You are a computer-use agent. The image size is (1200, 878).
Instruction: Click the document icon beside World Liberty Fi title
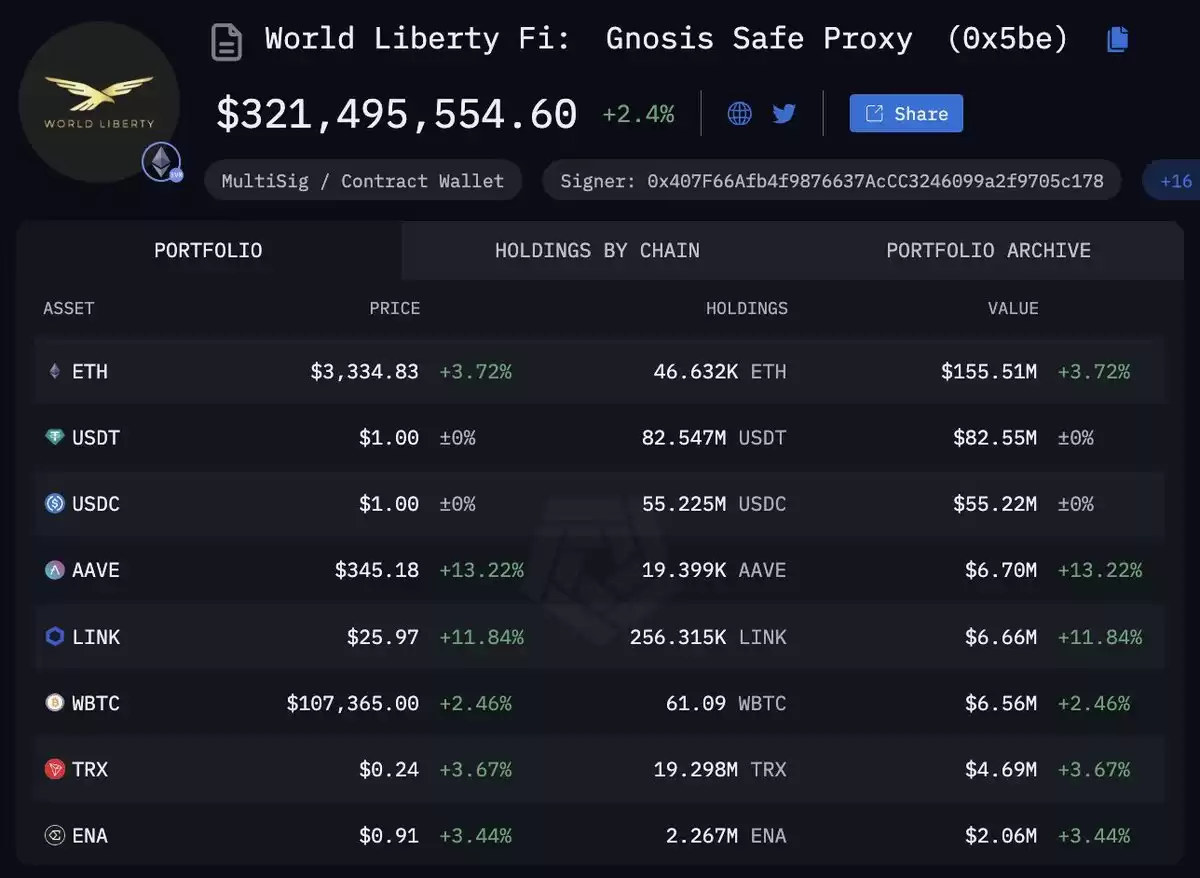click(x=227, y=42)
